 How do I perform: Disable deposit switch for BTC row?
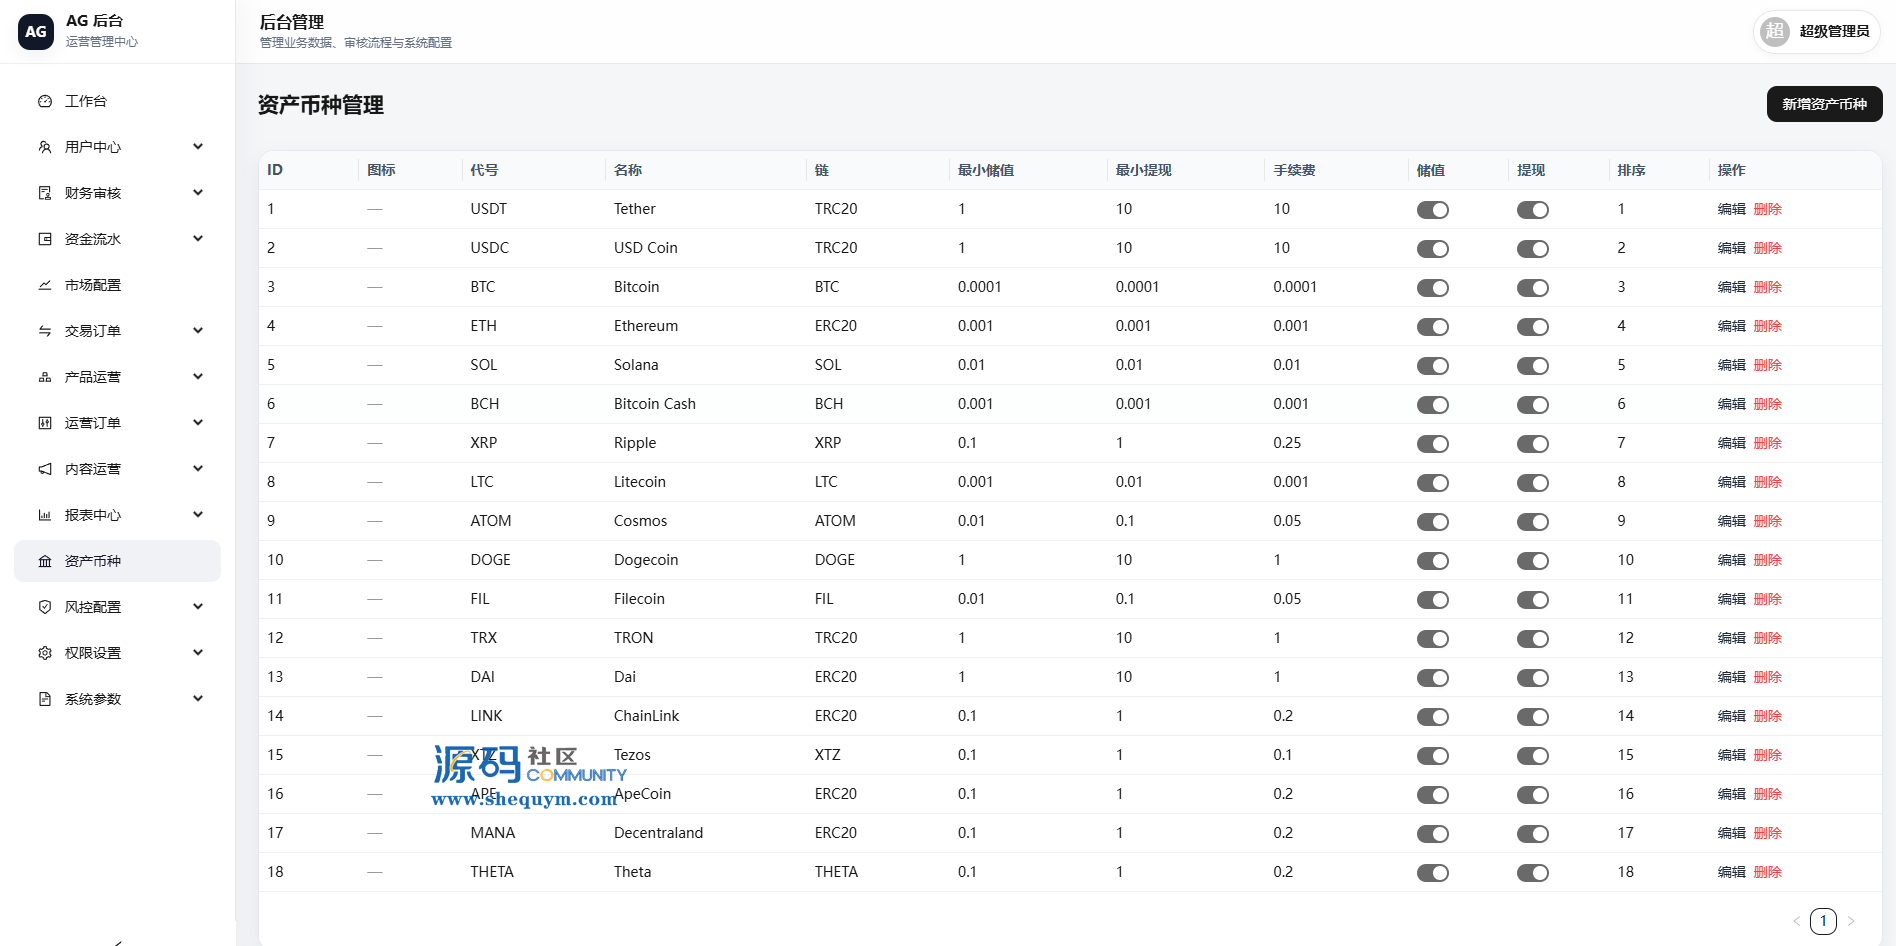click(1433, 288)
